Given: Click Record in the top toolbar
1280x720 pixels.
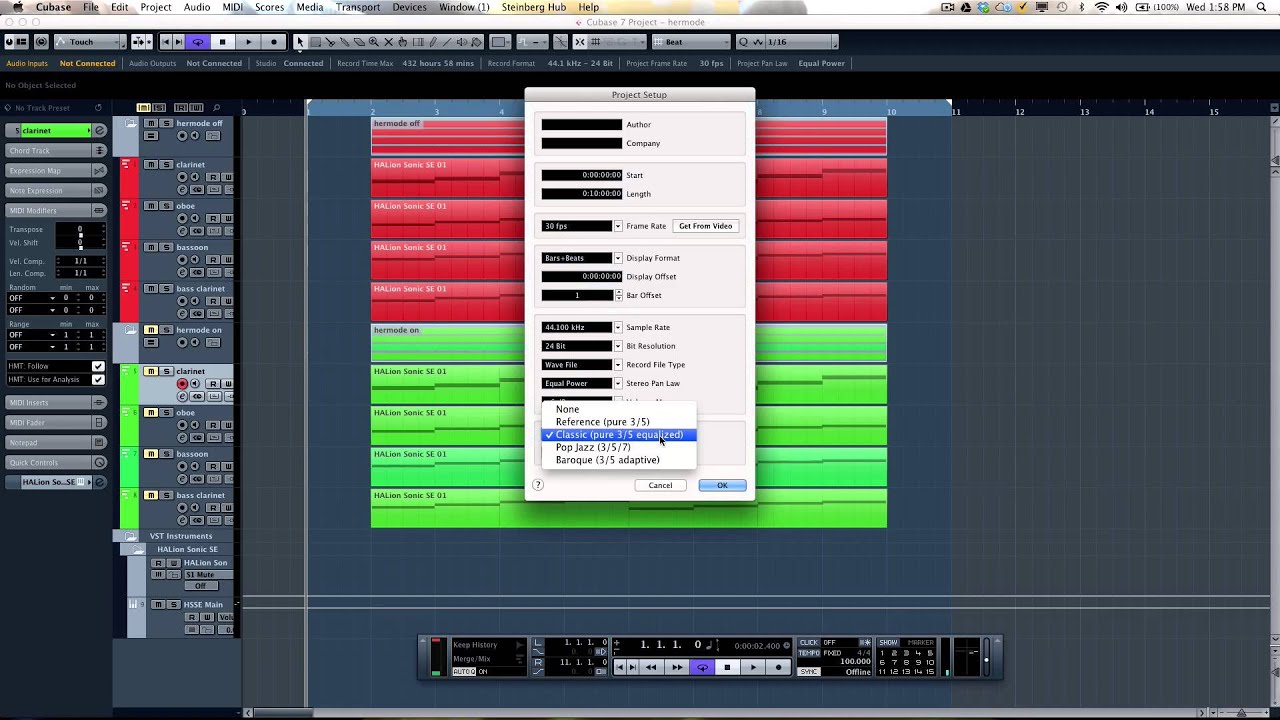Looking at the screenshot, I should tap(274, 42).
